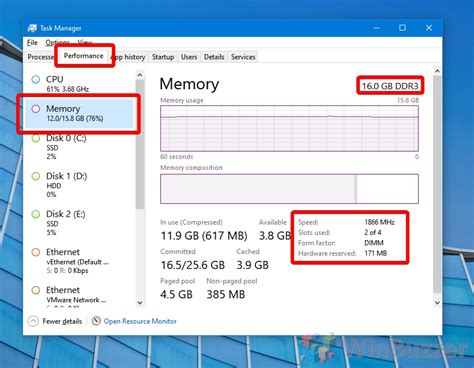Click the Available 3.8 GB value
Screen dimensions: 474x368
coord(275,236)
